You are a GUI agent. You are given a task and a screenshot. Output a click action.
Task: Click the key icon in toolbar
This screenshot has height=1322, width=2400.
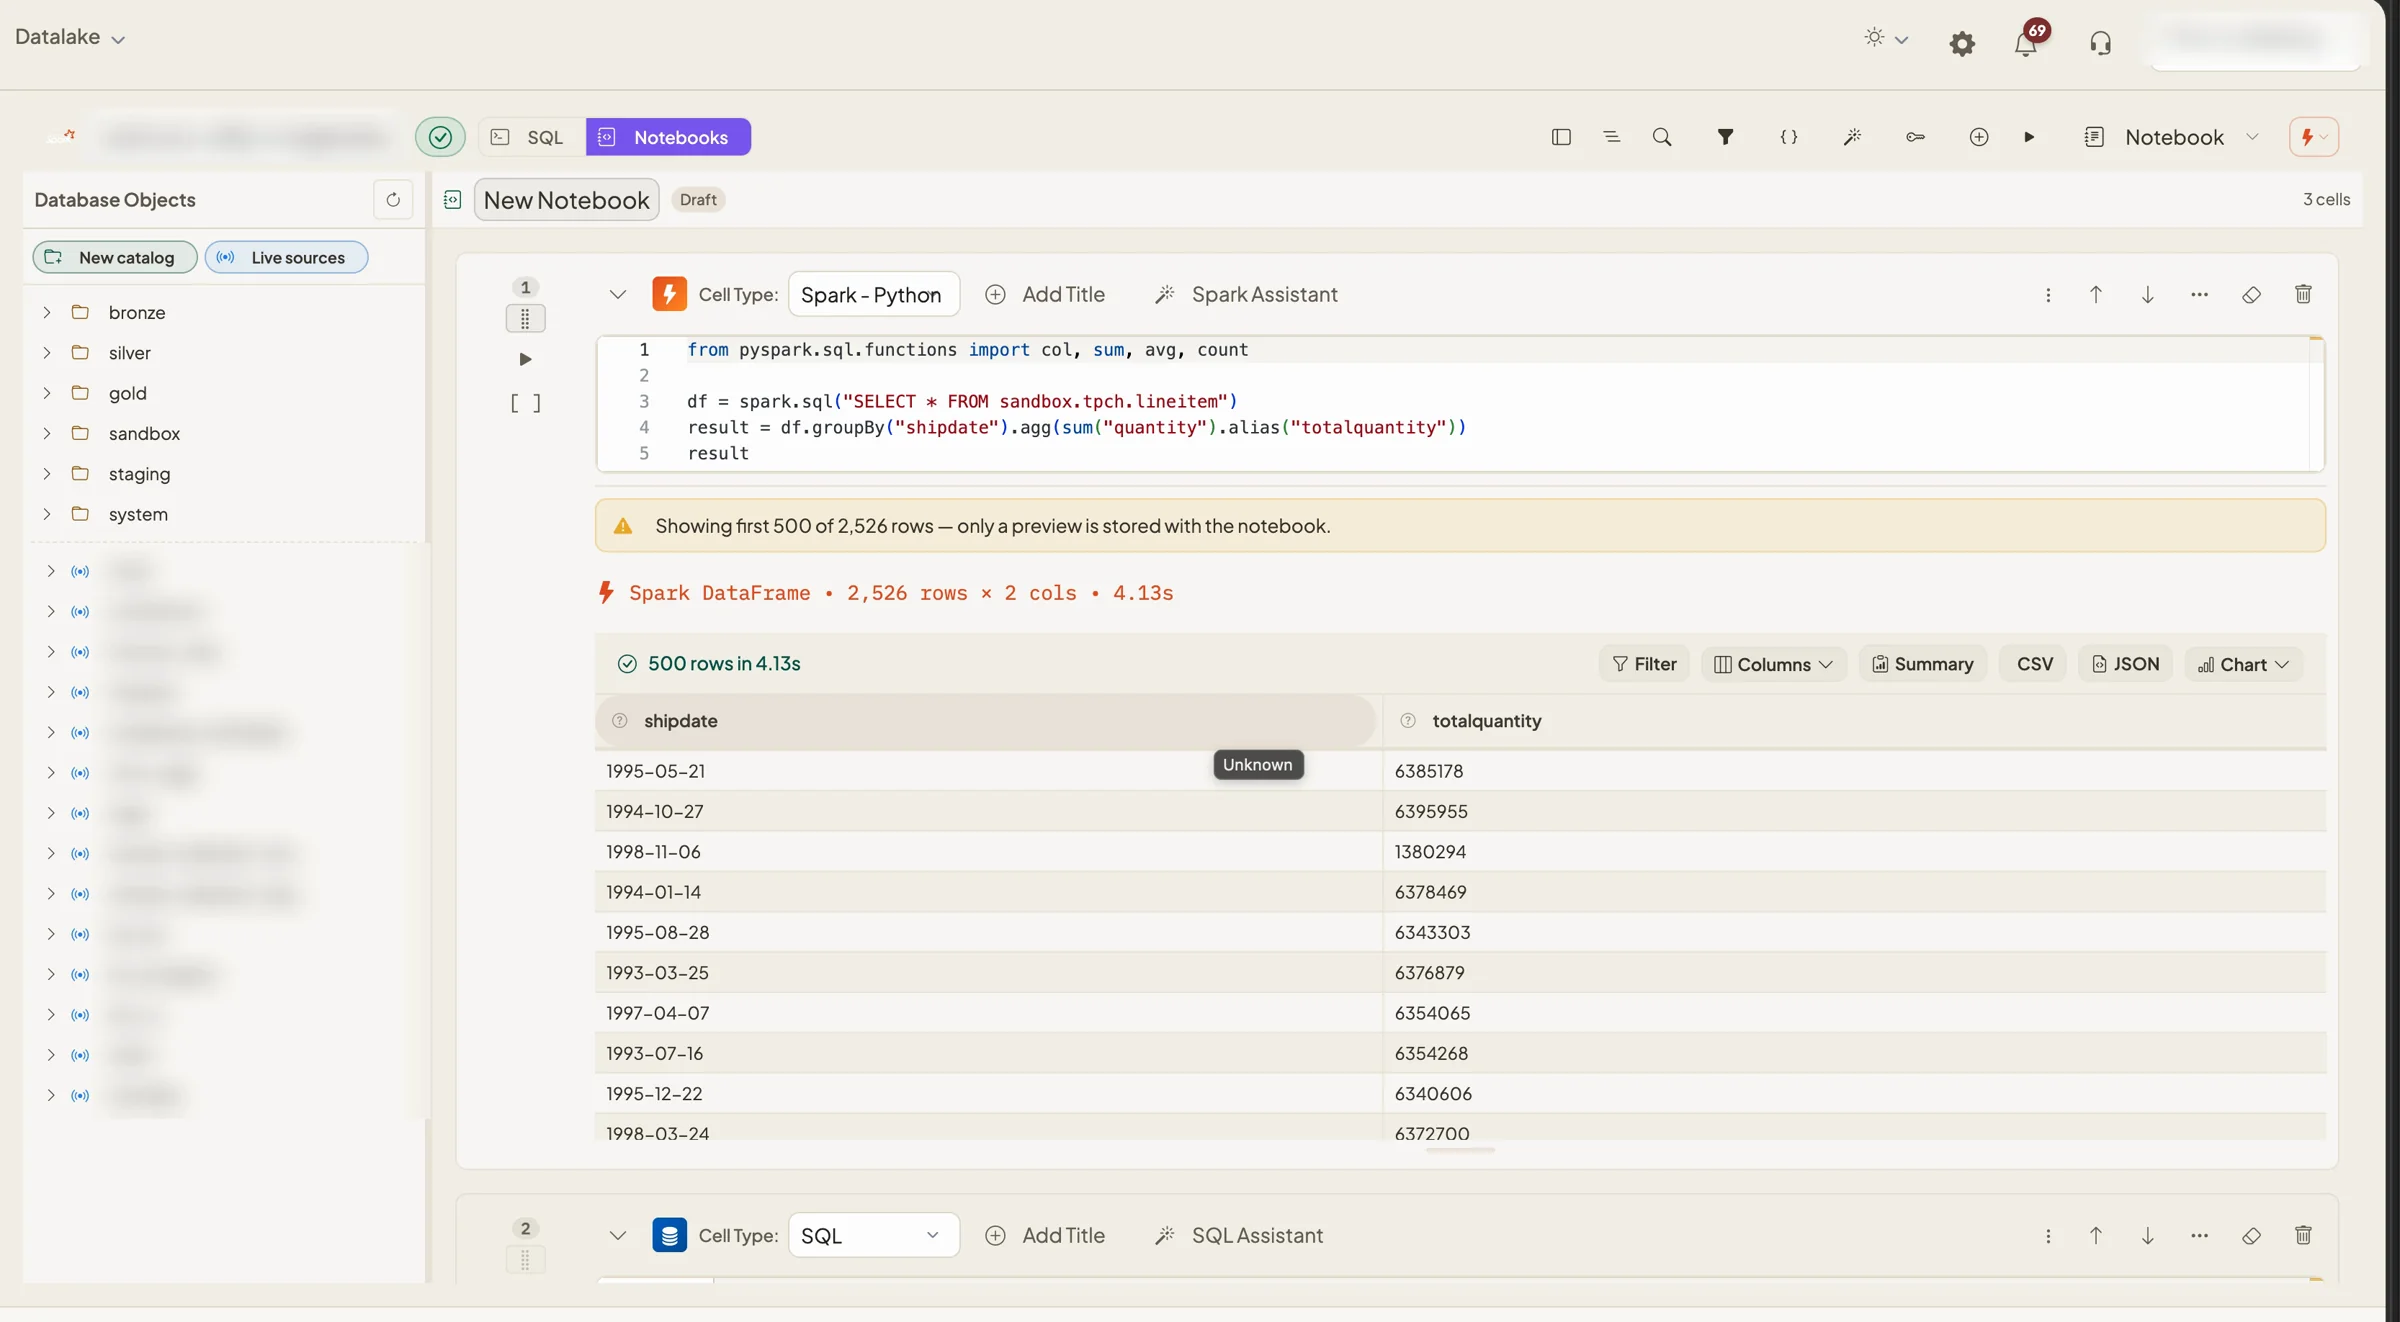1915,137
